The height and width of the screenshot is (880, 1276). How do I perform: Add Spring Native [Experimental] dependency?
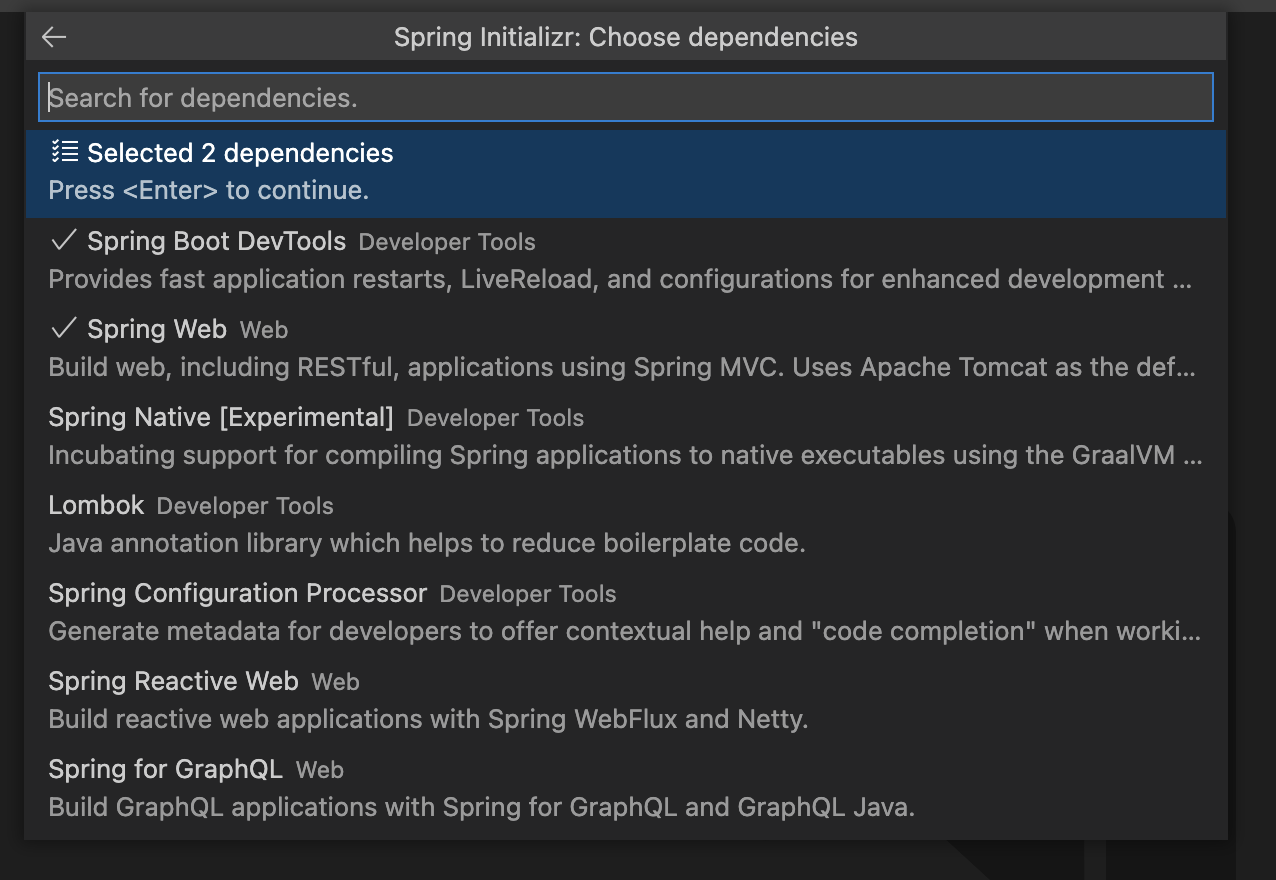point(220,417)
